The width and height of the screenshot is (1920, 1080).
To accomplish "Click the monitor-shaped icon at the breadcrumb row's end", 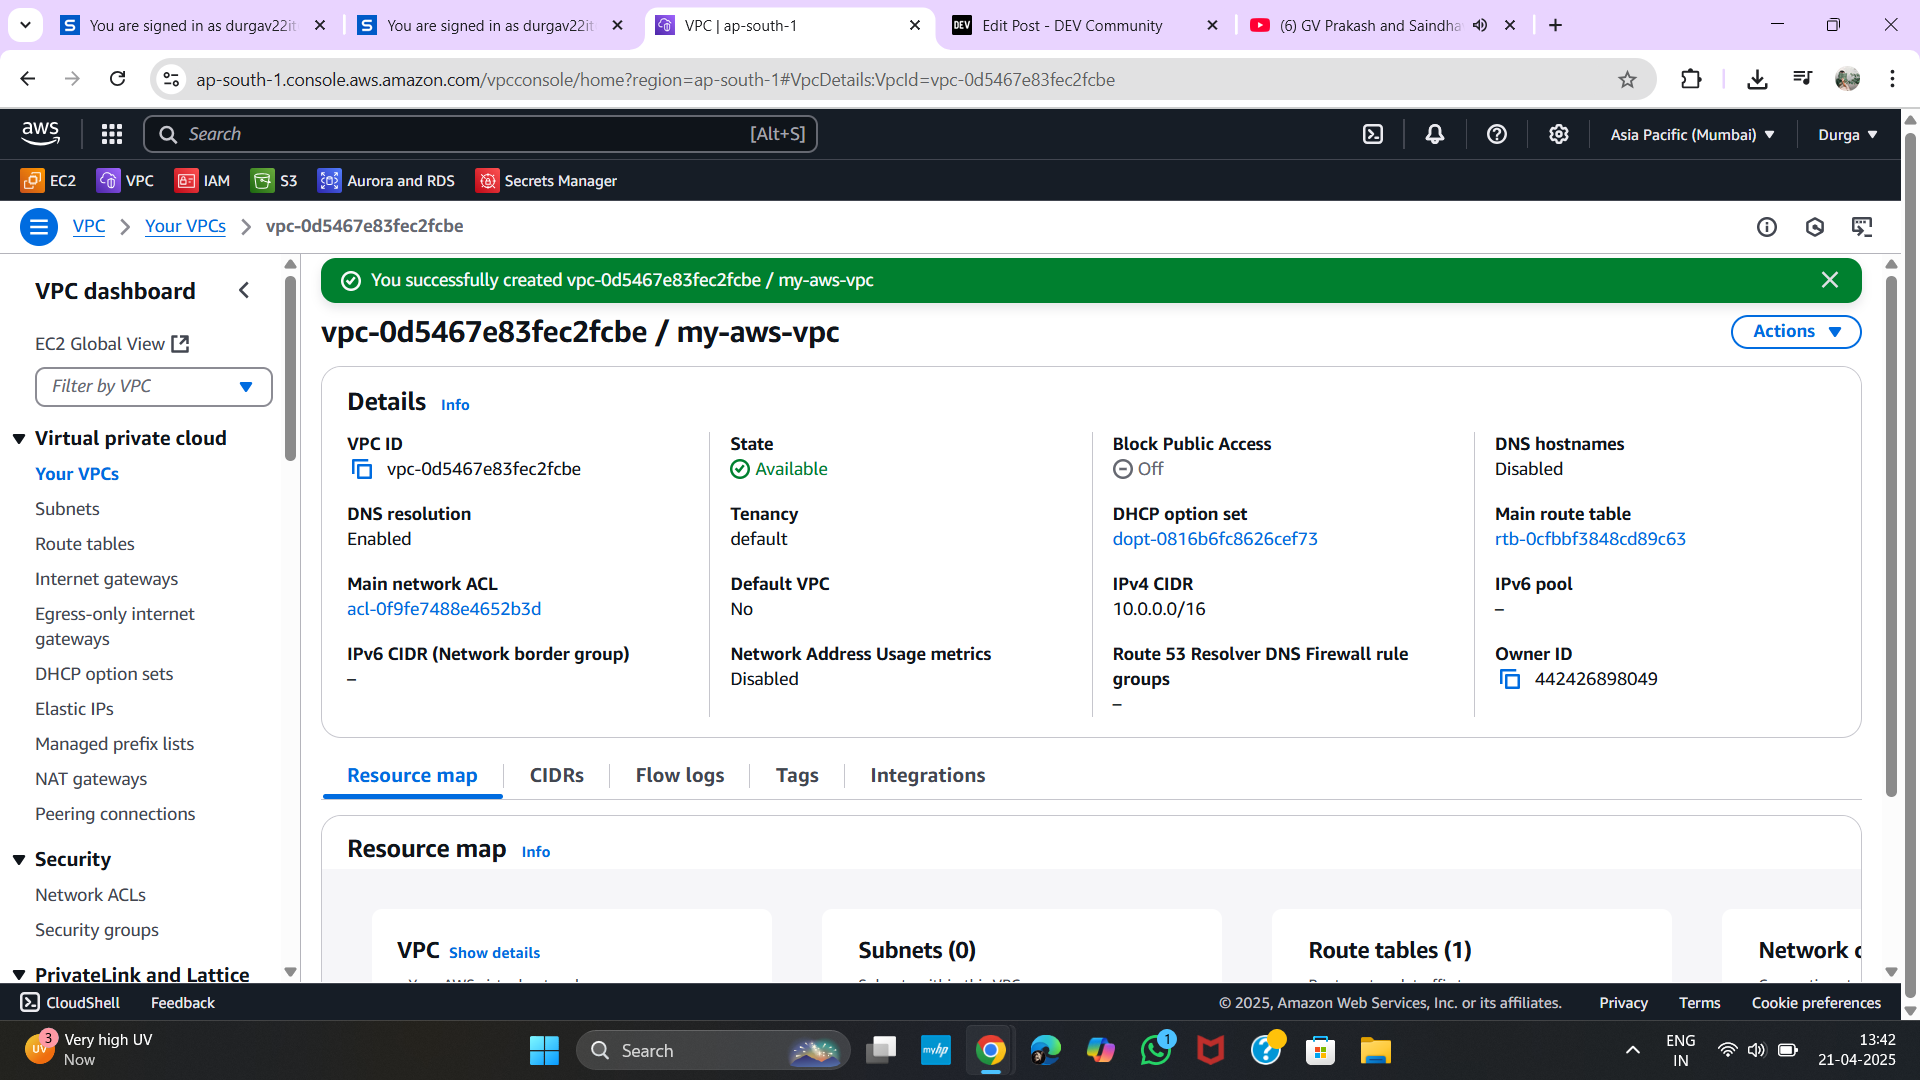I will click(x=1862, y=227).
